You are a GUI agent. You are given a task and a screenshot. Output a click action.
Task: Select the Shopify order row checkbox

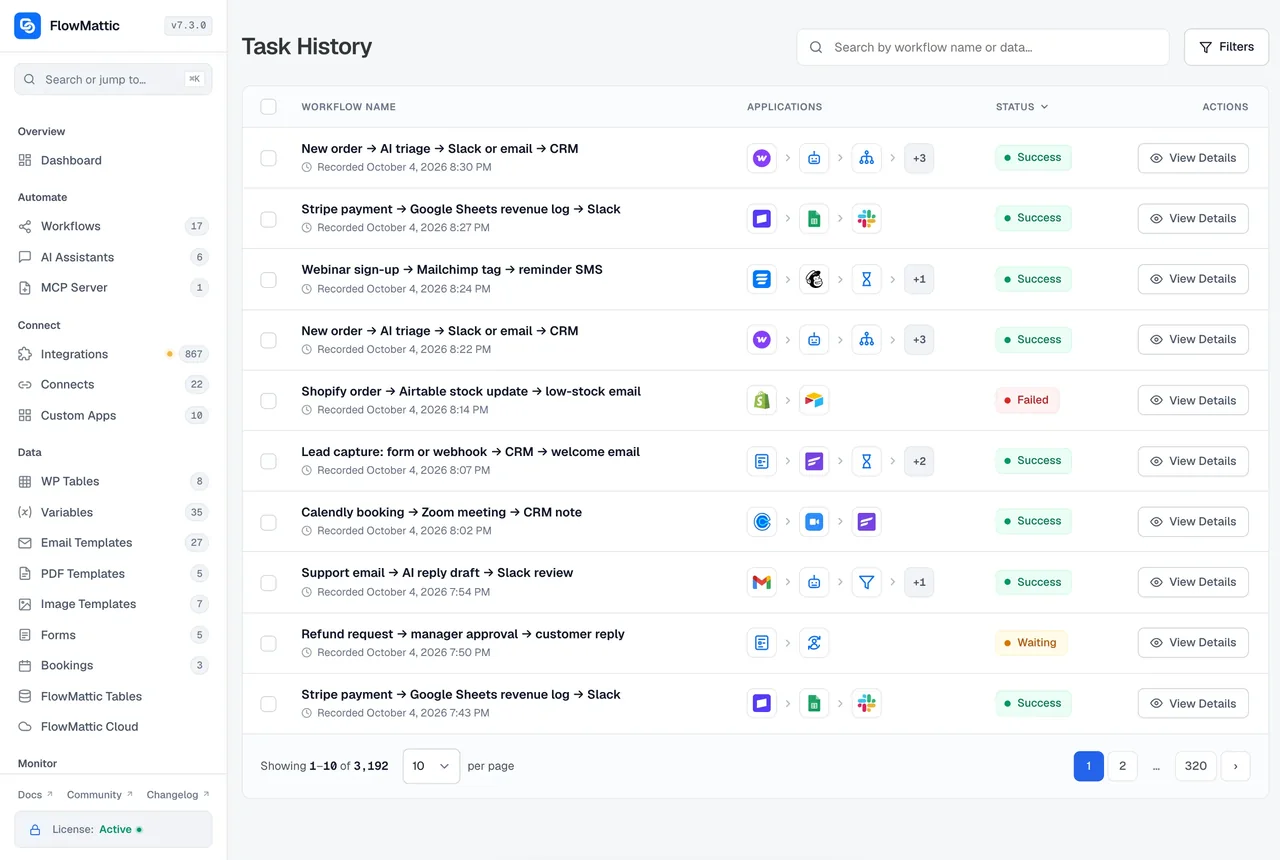(x=268, y=401)
